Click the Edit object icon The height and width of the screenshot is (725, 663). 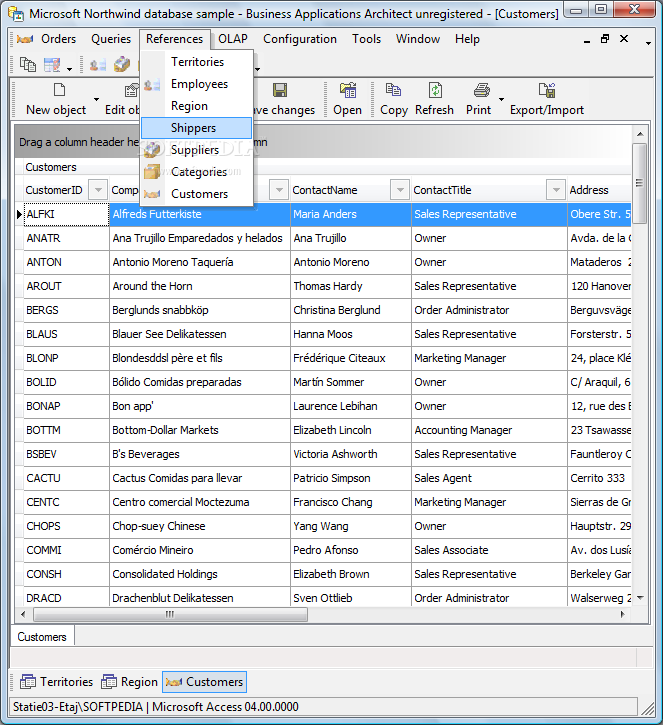(x=132, y=90)
